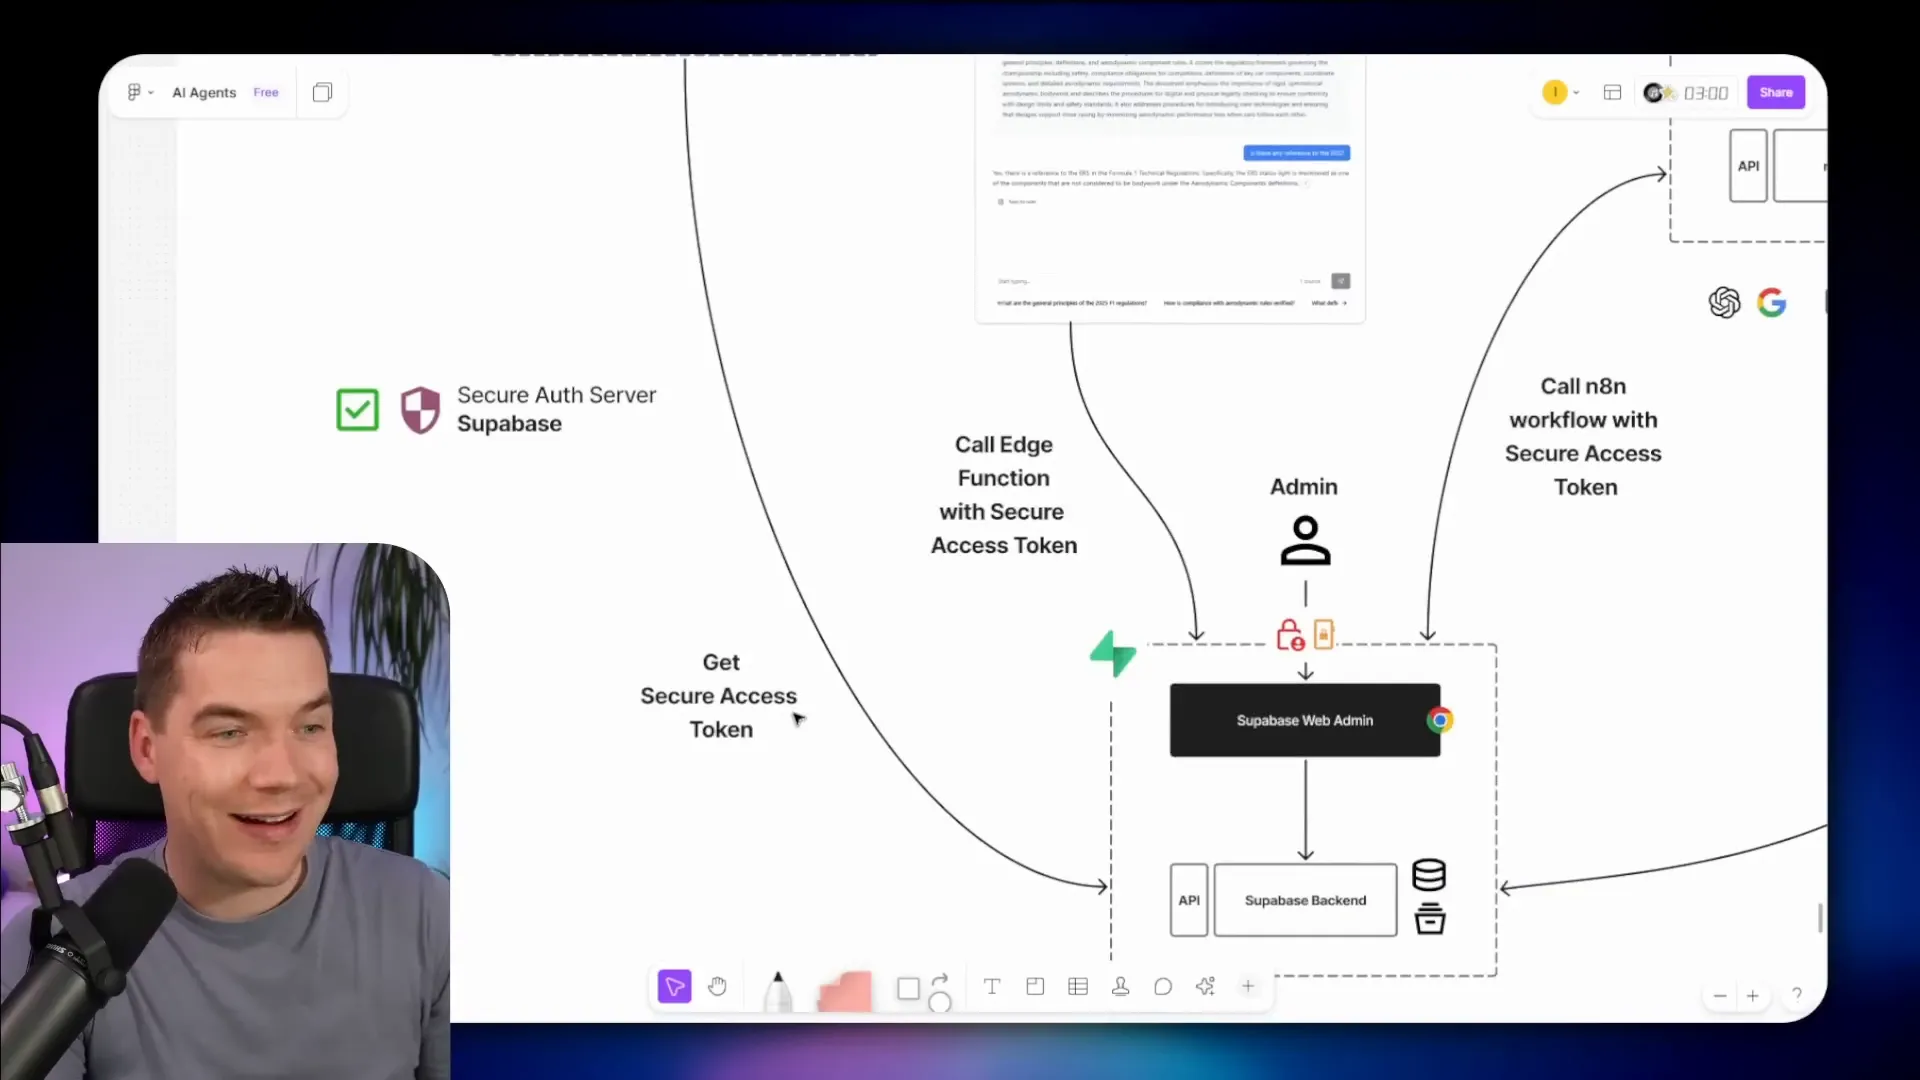Add a Section with the section tool
This screenshot has height=1080, width=1920.
click(x=1035, y=987)
